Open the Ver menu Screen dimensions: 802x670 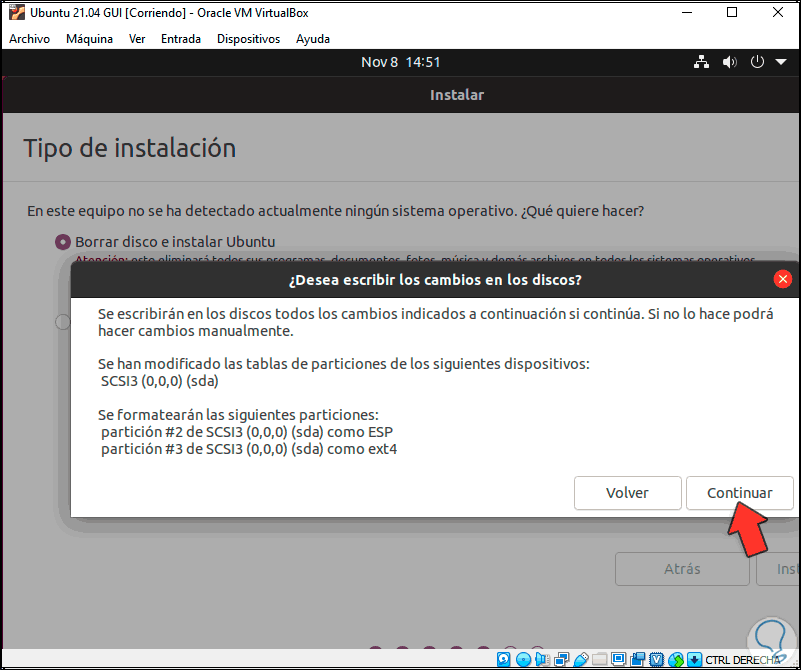pyautogui.click(x=137, y=39)
